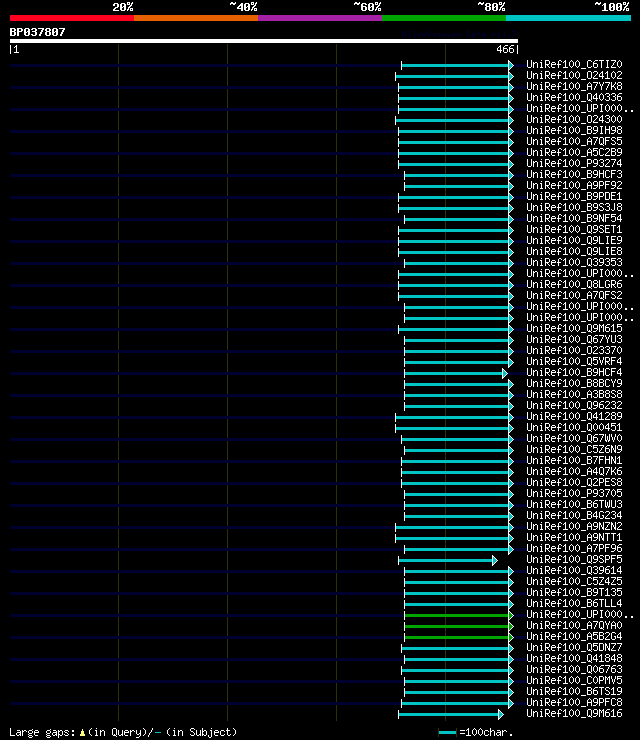Select the UniRef100_B6TWU3 label
The width and height of the screenshot is (640, 740).
tap(574, 505)
